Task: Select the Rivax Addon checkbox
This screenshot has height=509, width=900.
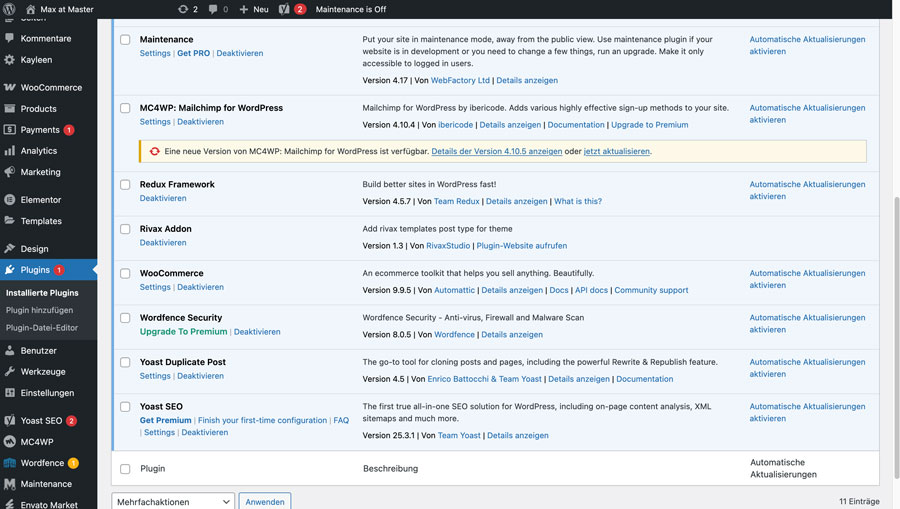Action: click(125, 229)
